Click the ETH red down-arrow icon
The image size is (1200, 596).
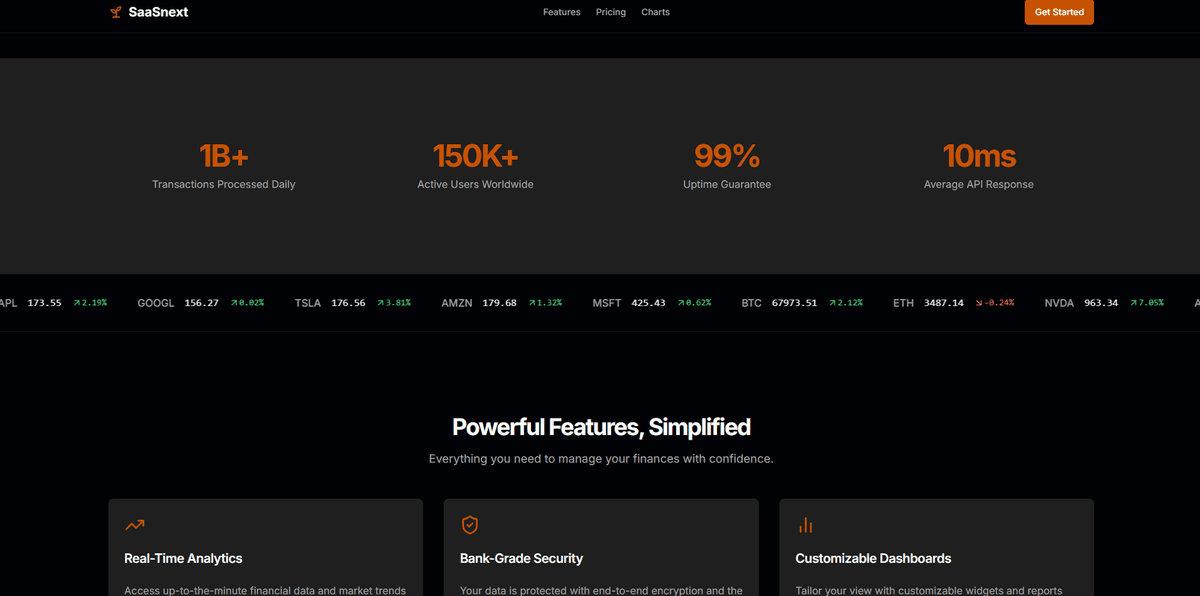[979, 302]
